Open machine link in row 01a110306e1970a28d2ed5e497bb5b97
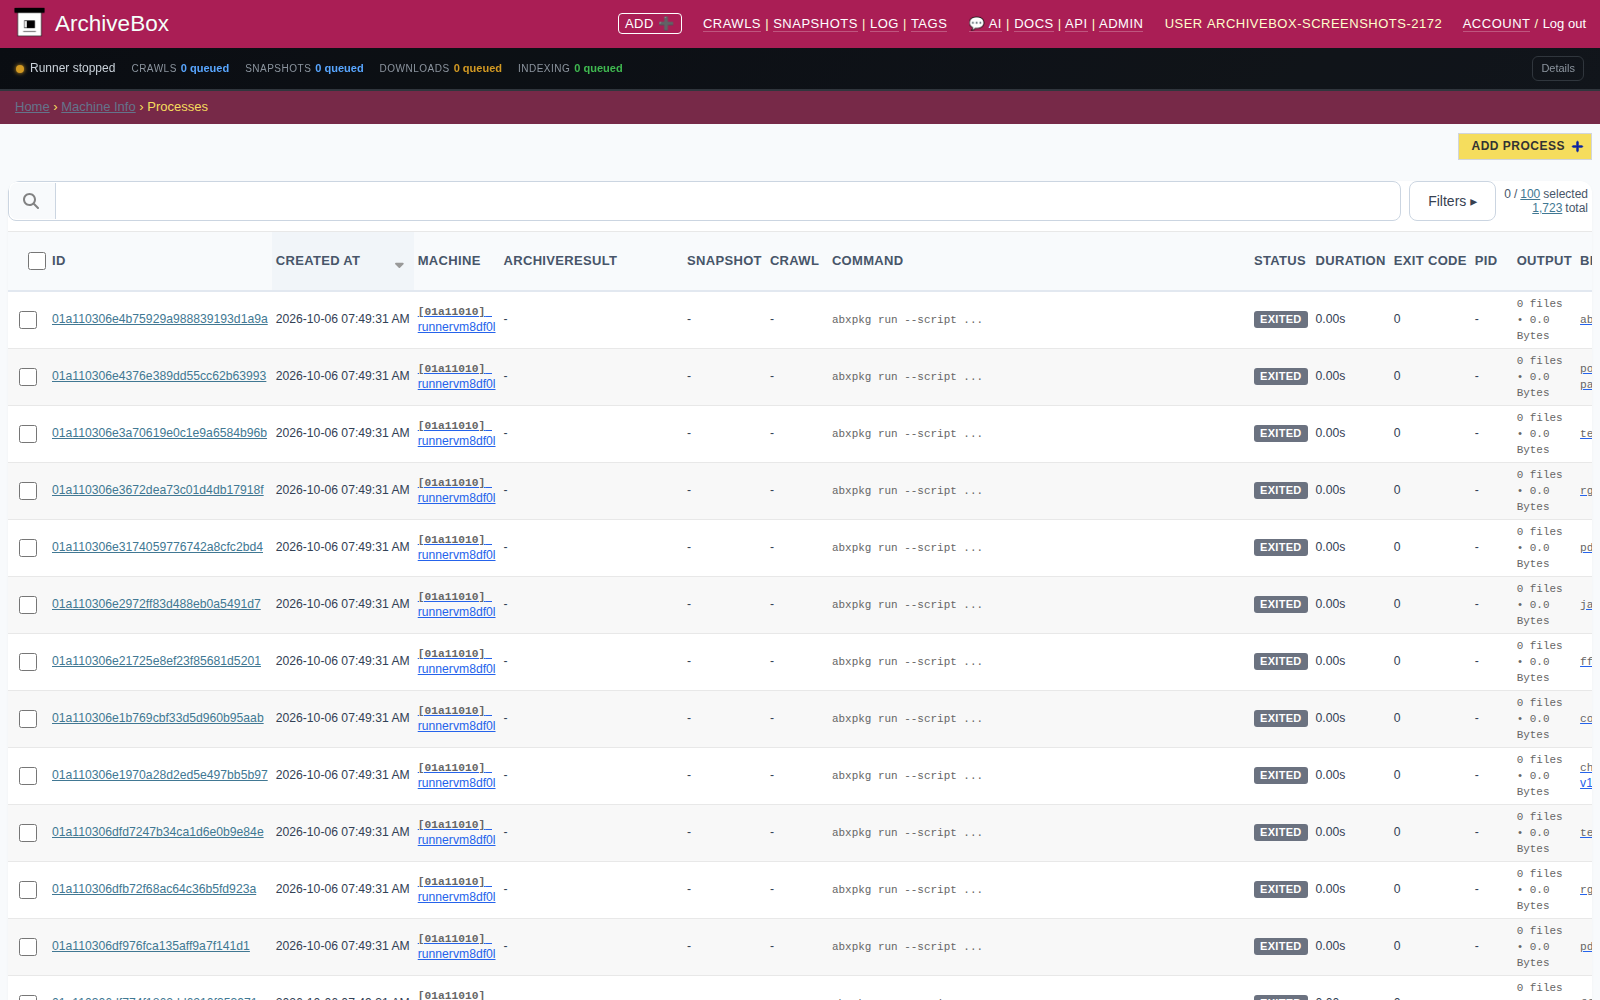 tap(456, 775)
